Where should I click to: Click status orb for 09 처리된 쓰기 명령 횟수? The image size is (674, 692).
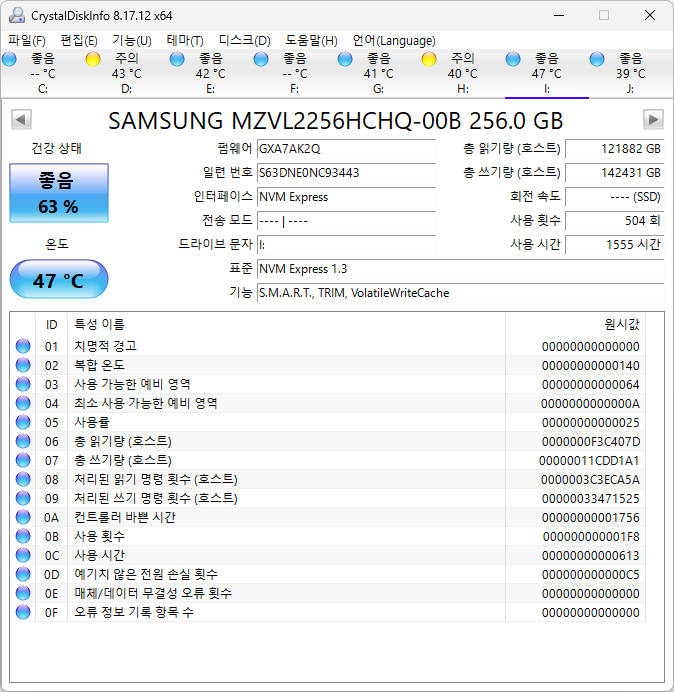point(23,498)
